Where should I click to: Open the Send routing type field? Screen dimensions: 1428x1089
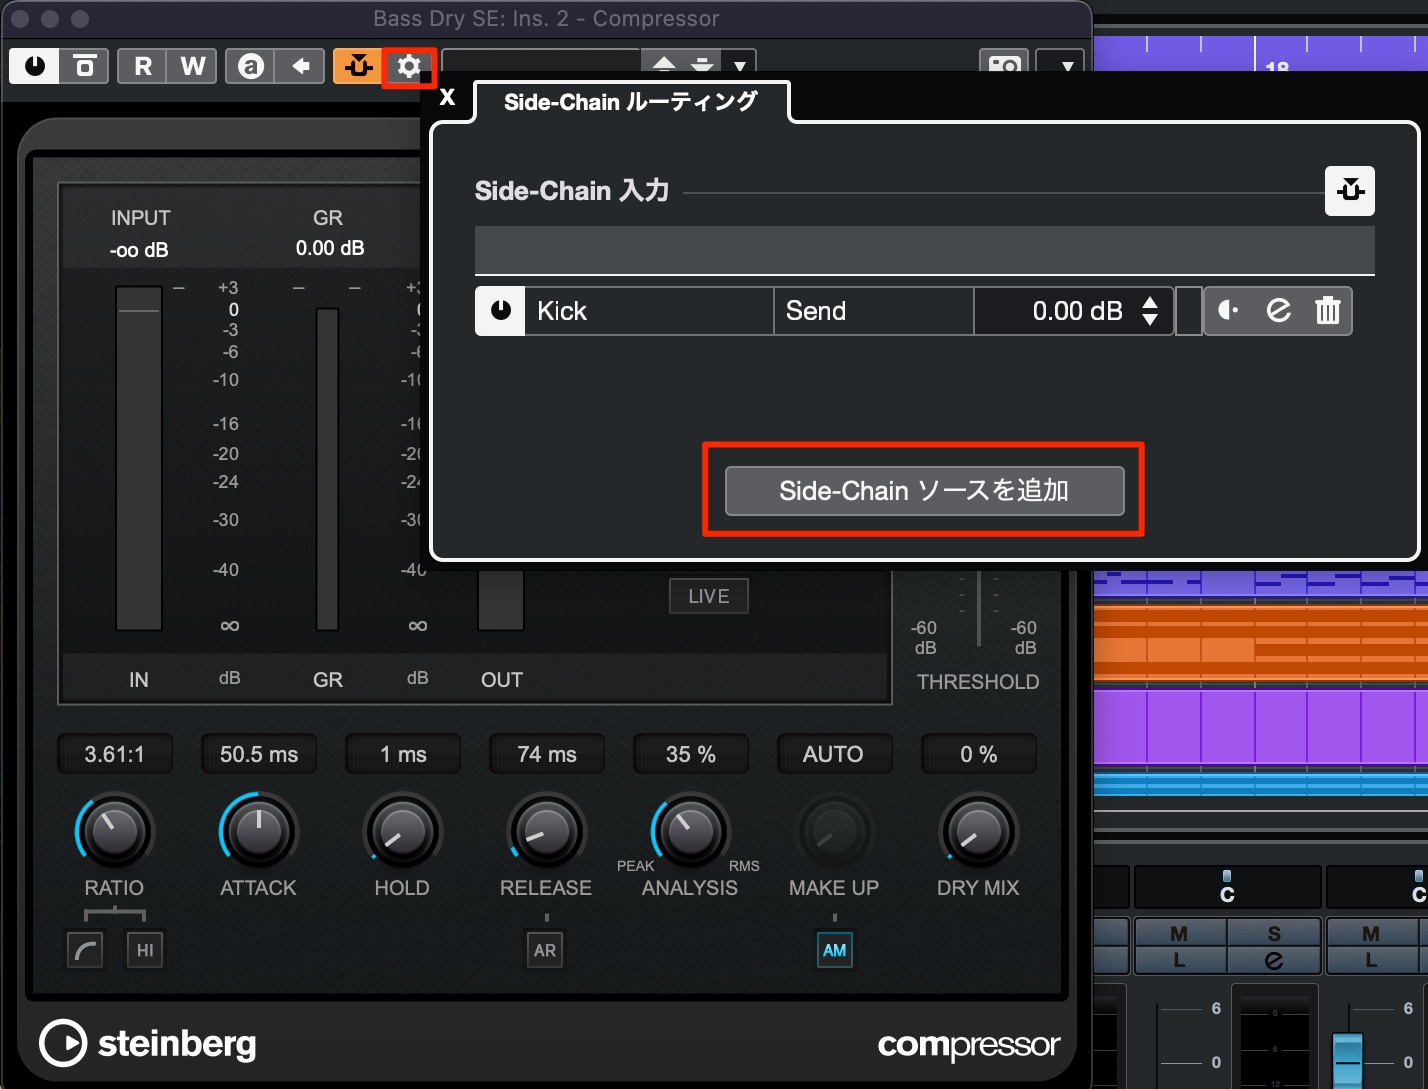click(x=874, y=311)
